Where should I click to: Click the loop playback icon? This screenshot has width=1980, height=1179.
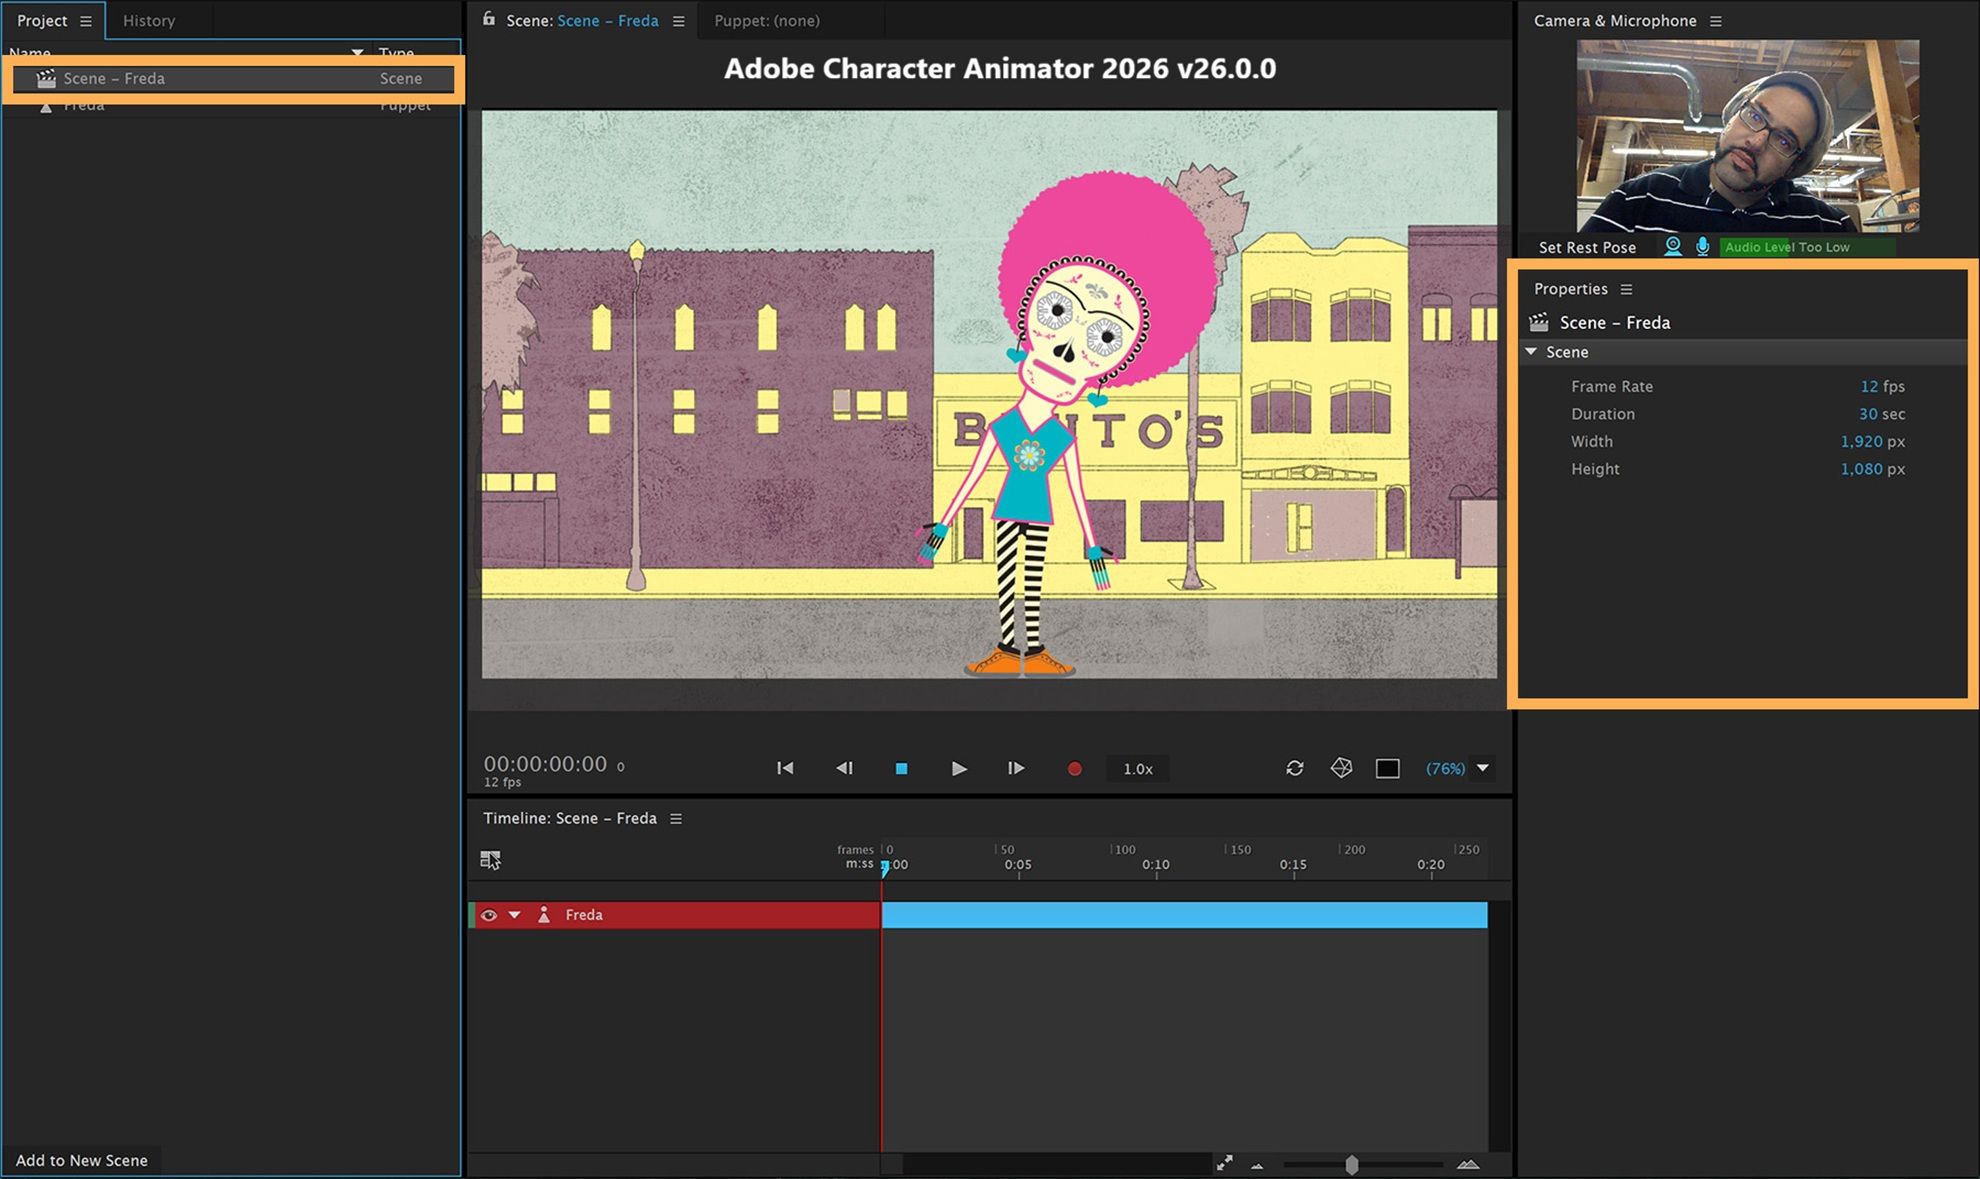pyautogui.click(x=1295, y=768)
